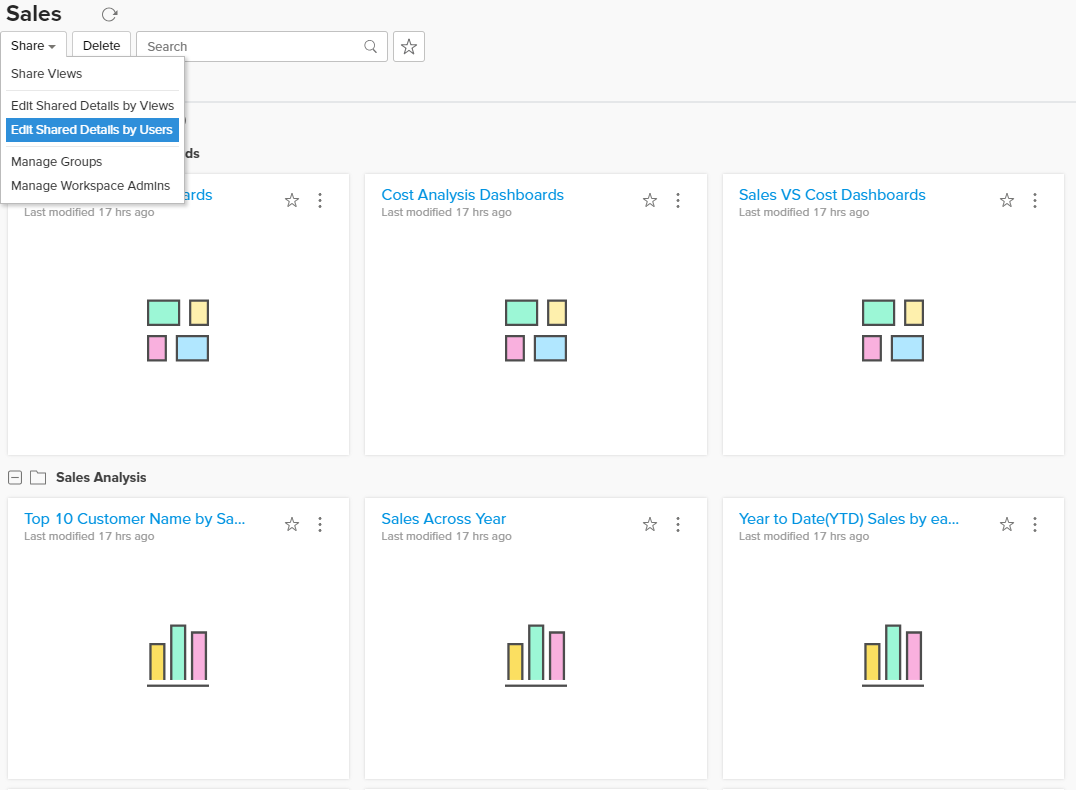Image resolution: width=1076 pixels, height=790 pixels.
Task: Open the Share dropdown button
Action: point(33,45)
